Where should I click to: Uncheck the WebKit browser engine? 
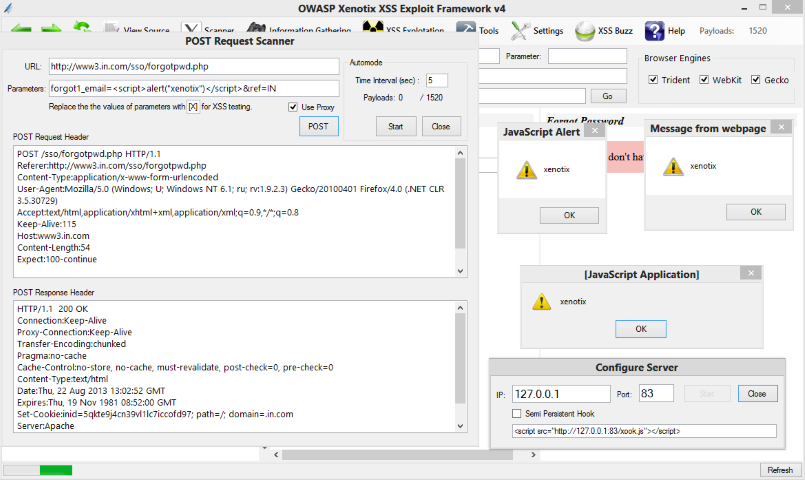(x=705, y=80)
